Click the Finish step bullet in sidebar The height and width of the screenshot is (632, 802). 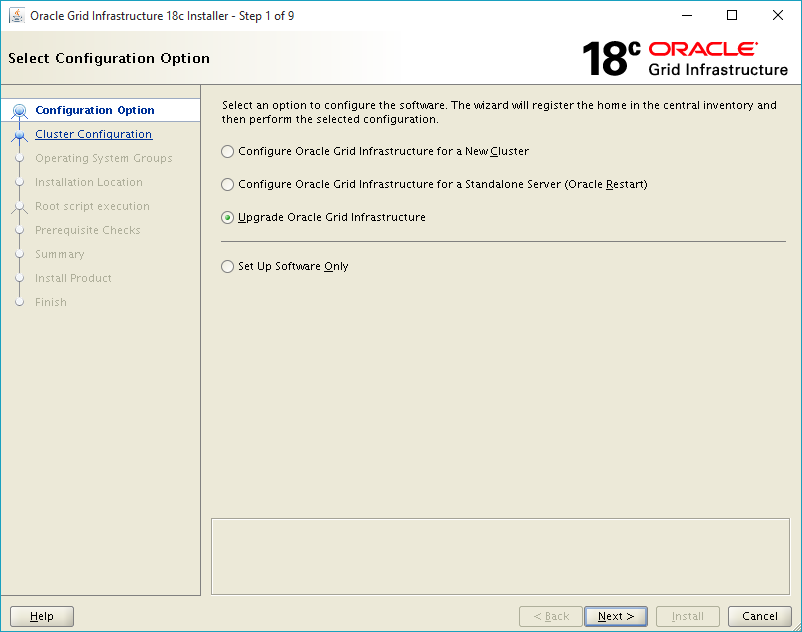(19, 302)
